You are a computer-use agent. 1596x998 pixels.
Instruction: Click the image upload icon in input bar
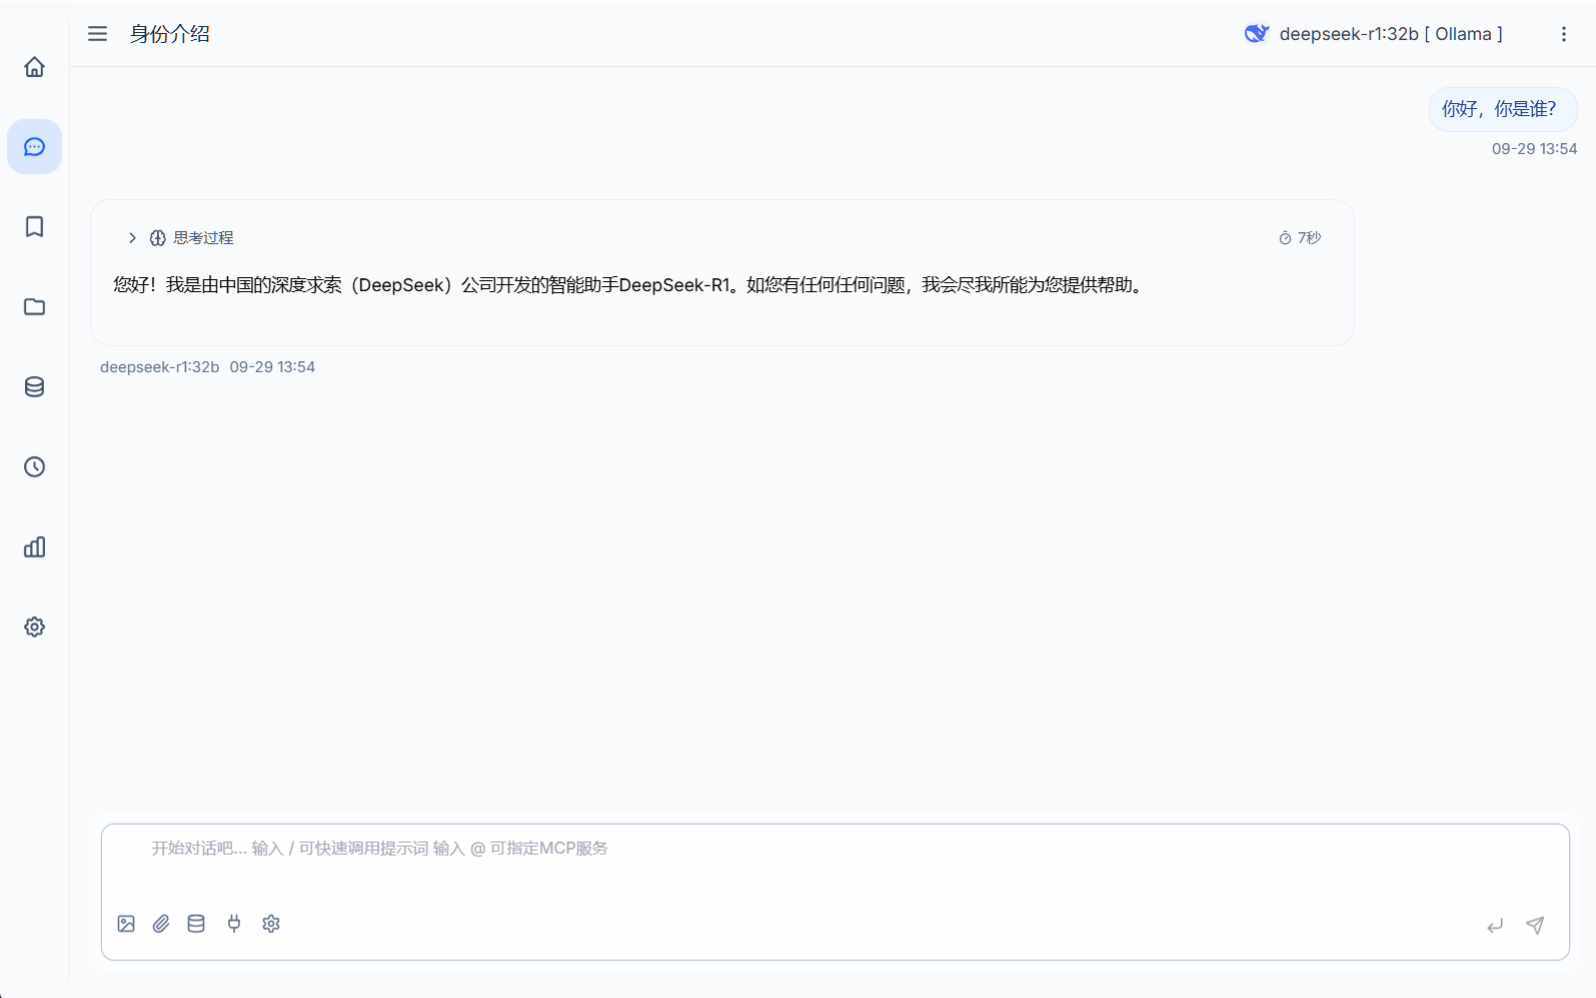click(x=126, y=924)
